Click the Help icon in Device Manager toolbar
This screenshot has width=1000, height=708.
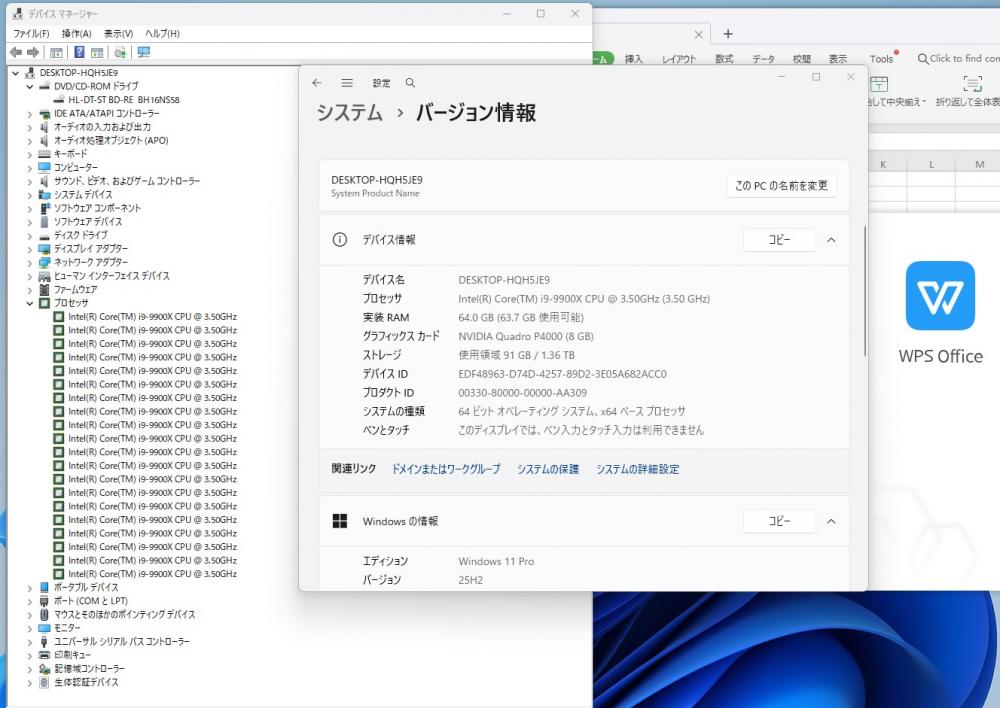pos(79,52)
